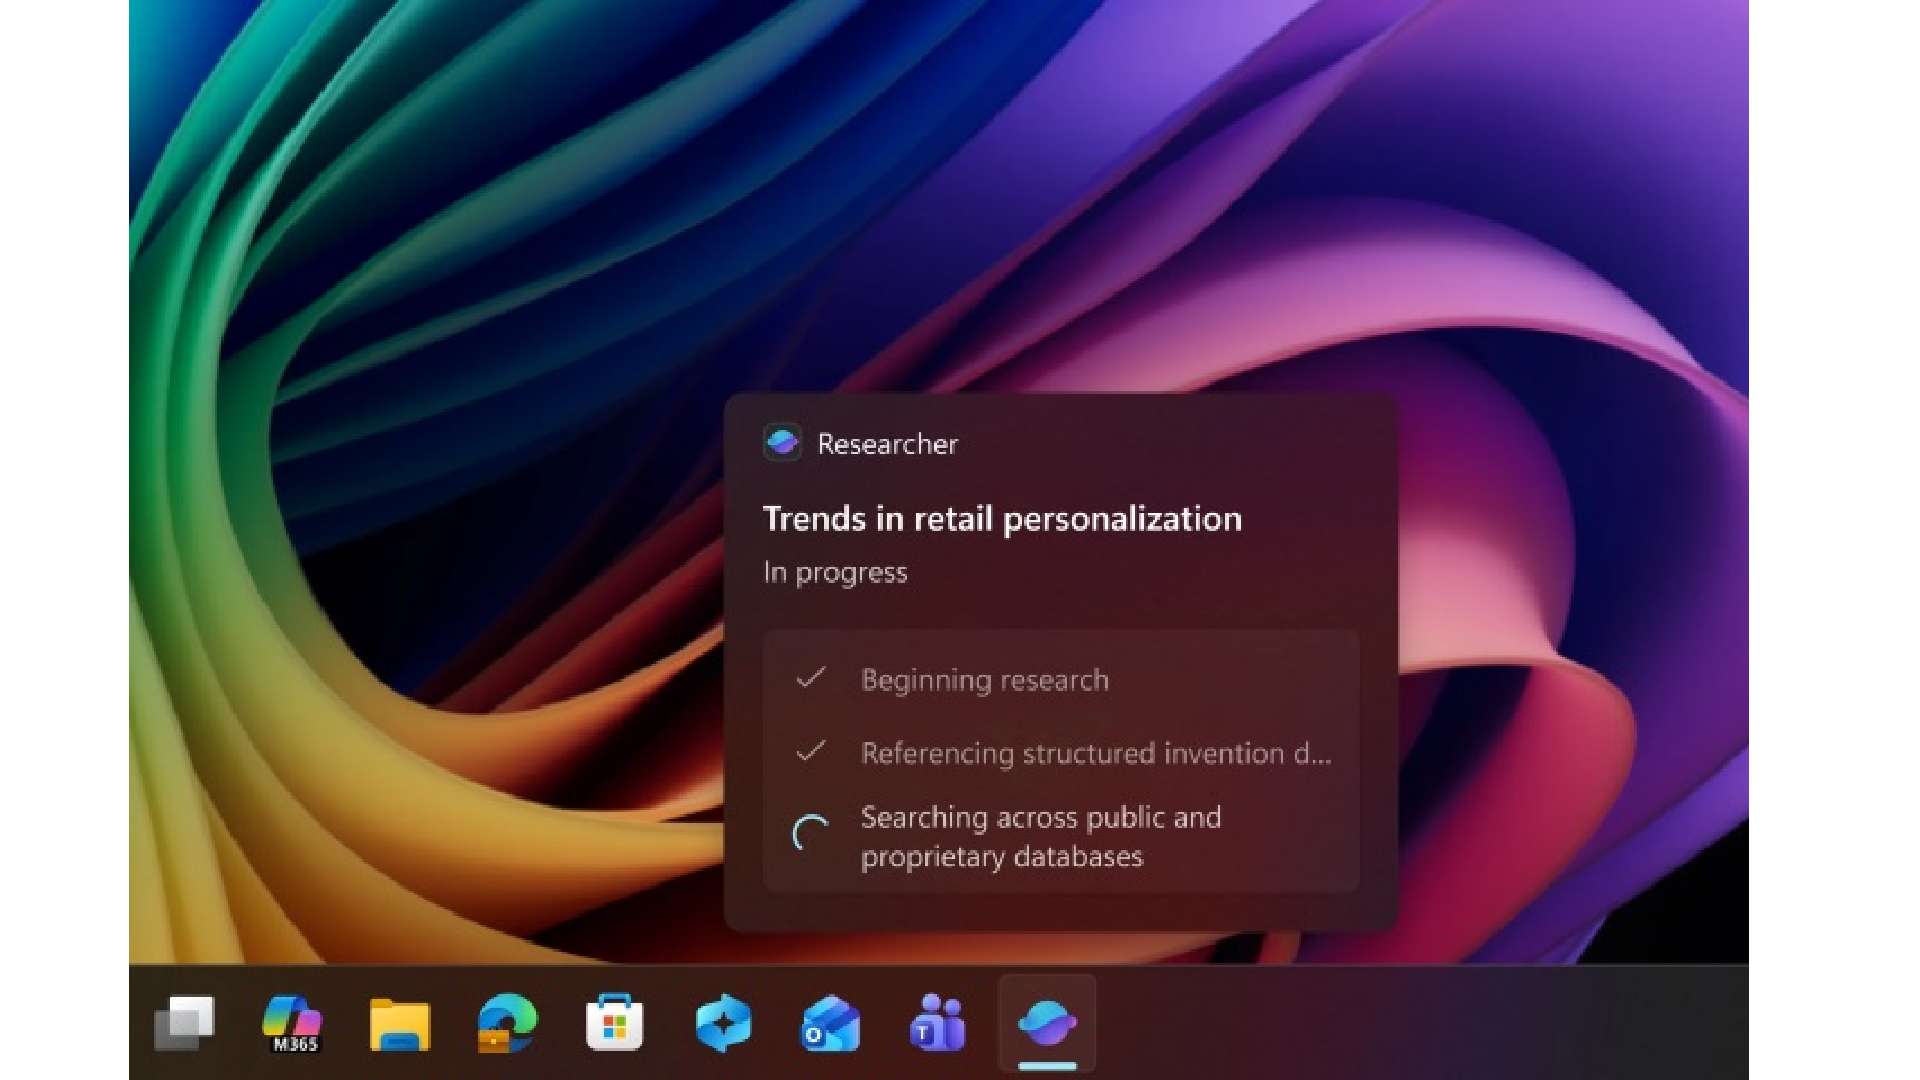Click the "In progress" status text
1920x1080 pixels.
(836, 573)
